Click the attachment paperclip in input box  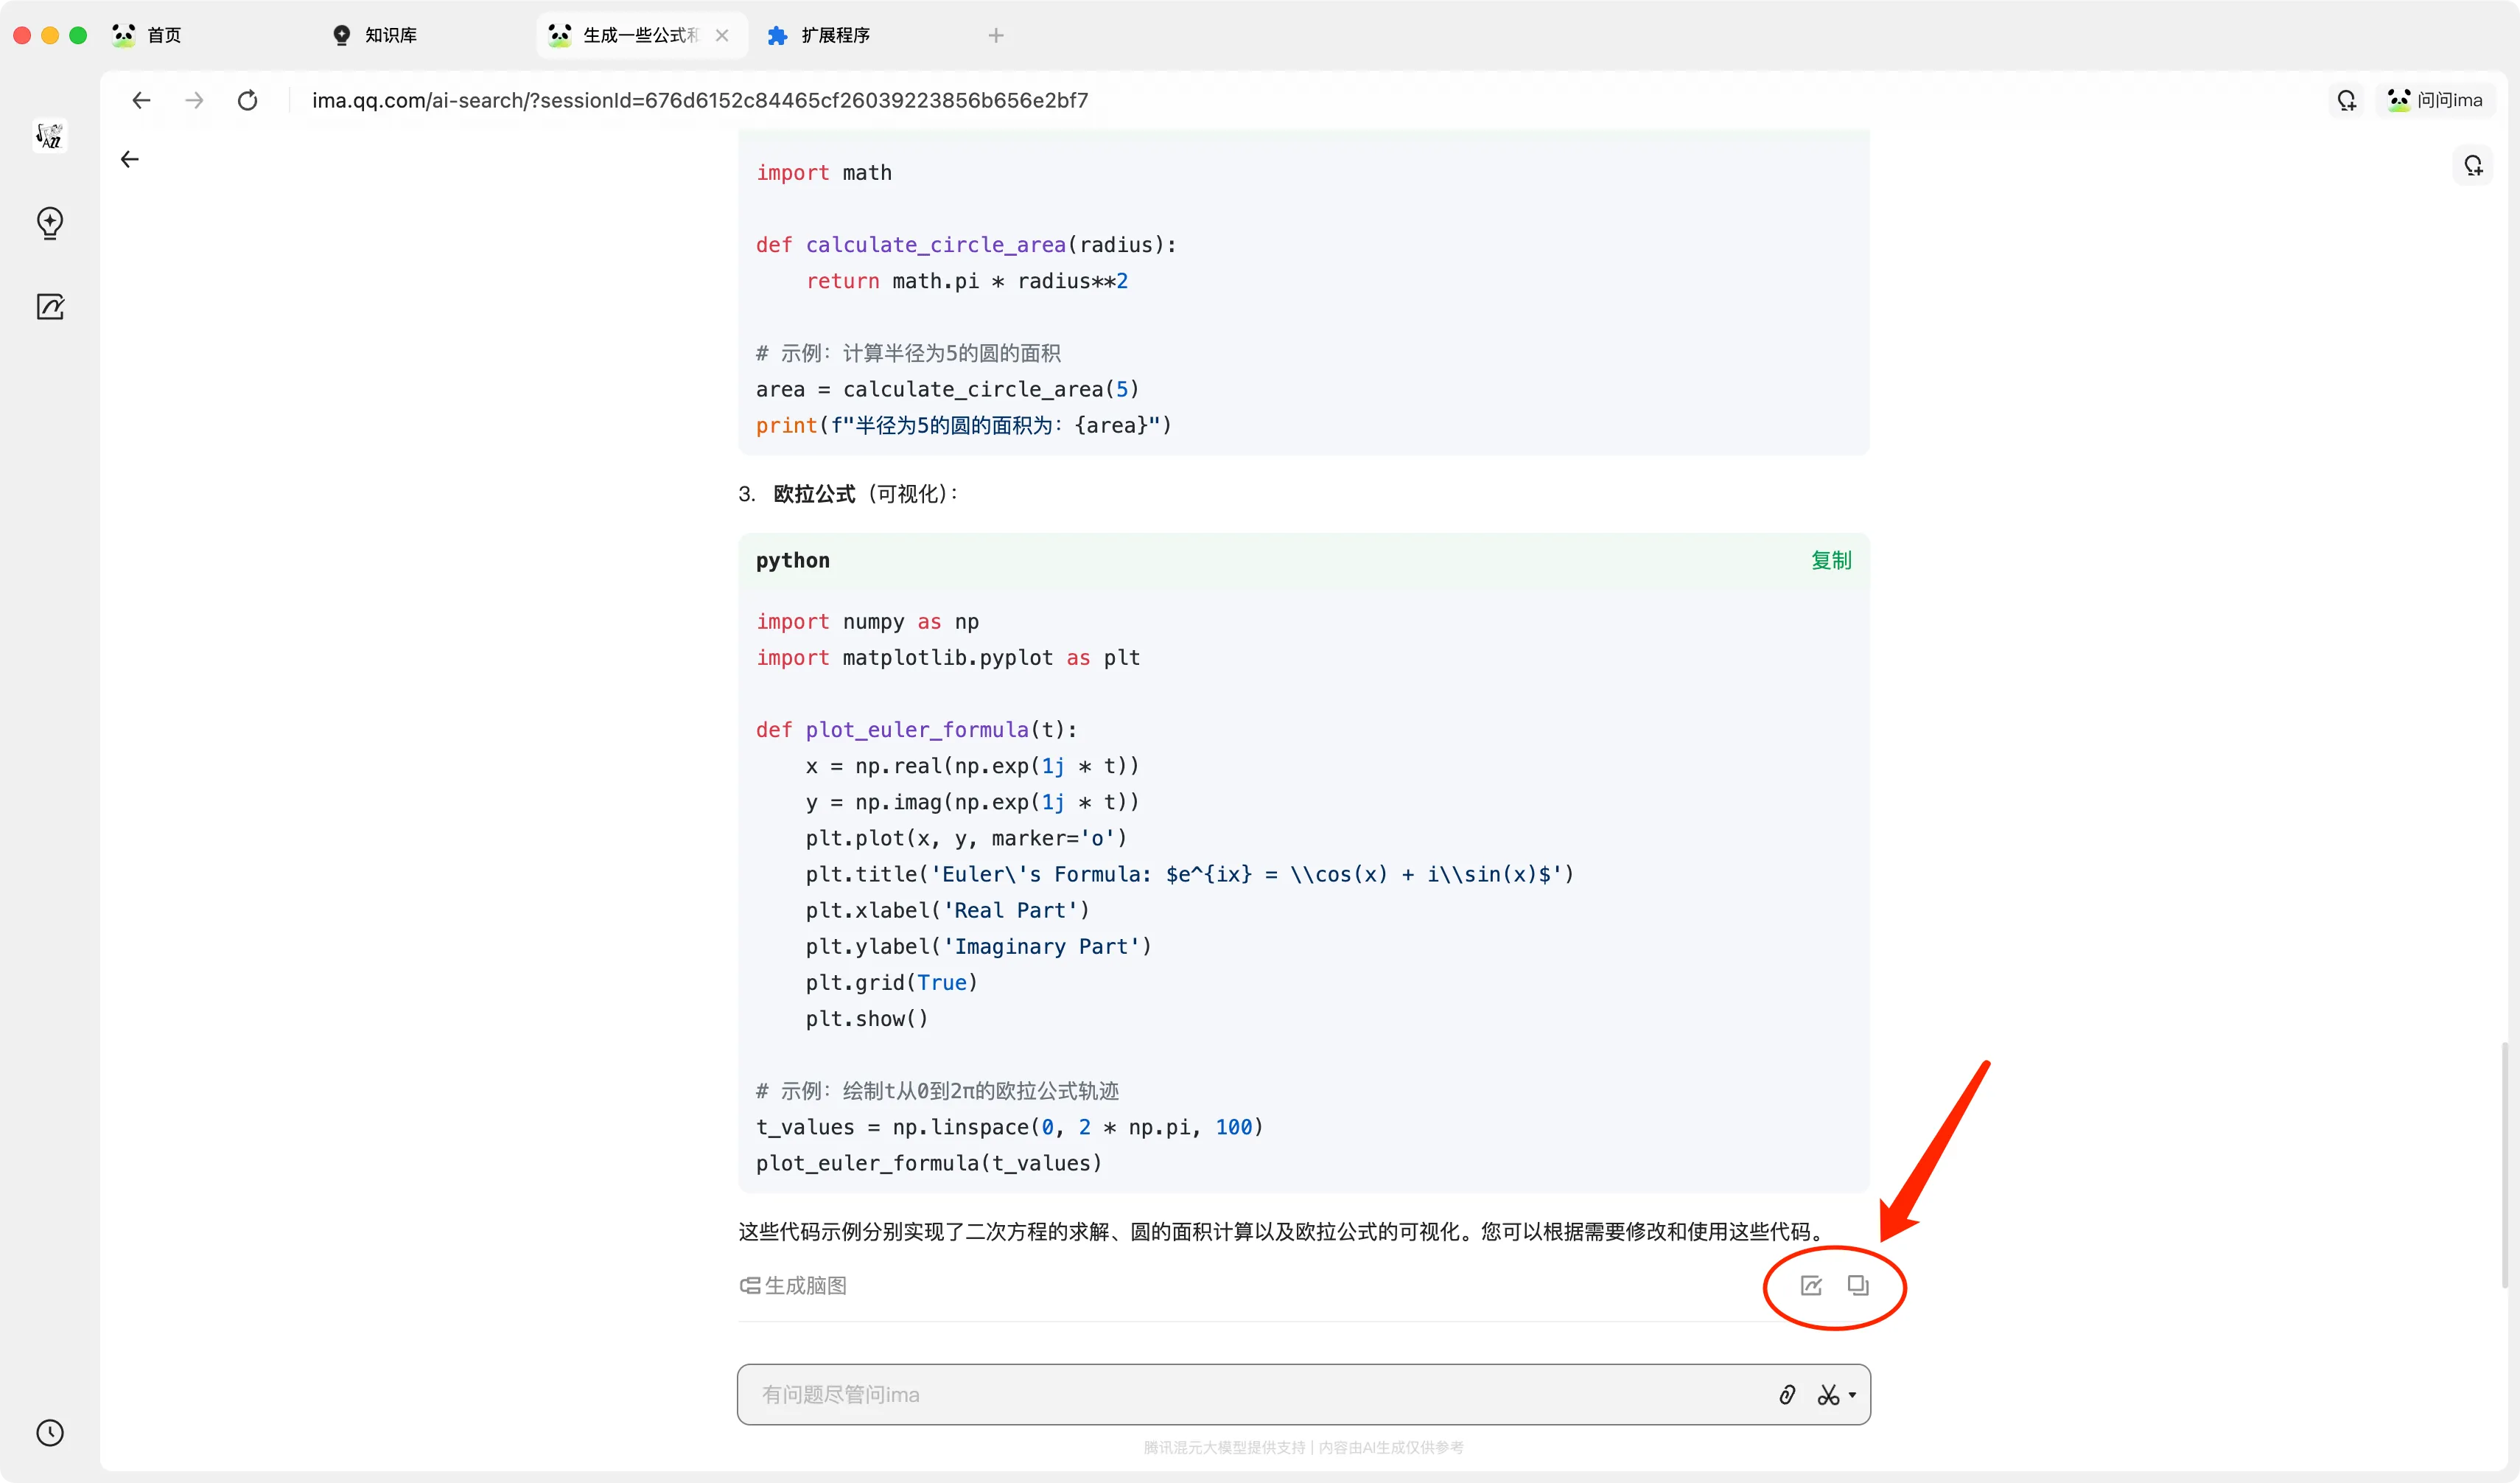[1787, 1394]
